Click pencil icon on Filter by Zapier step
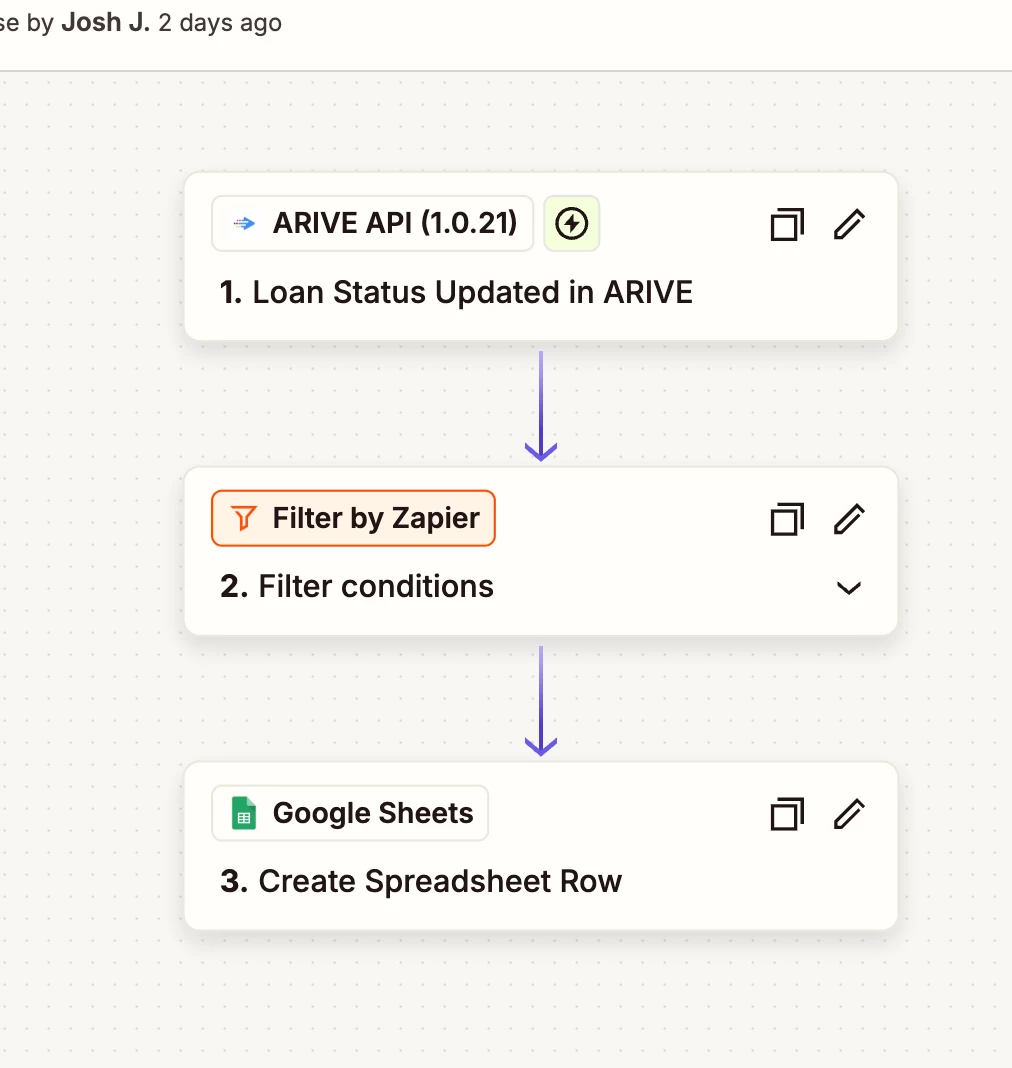 pyautogui.click(x=848, y=519)
